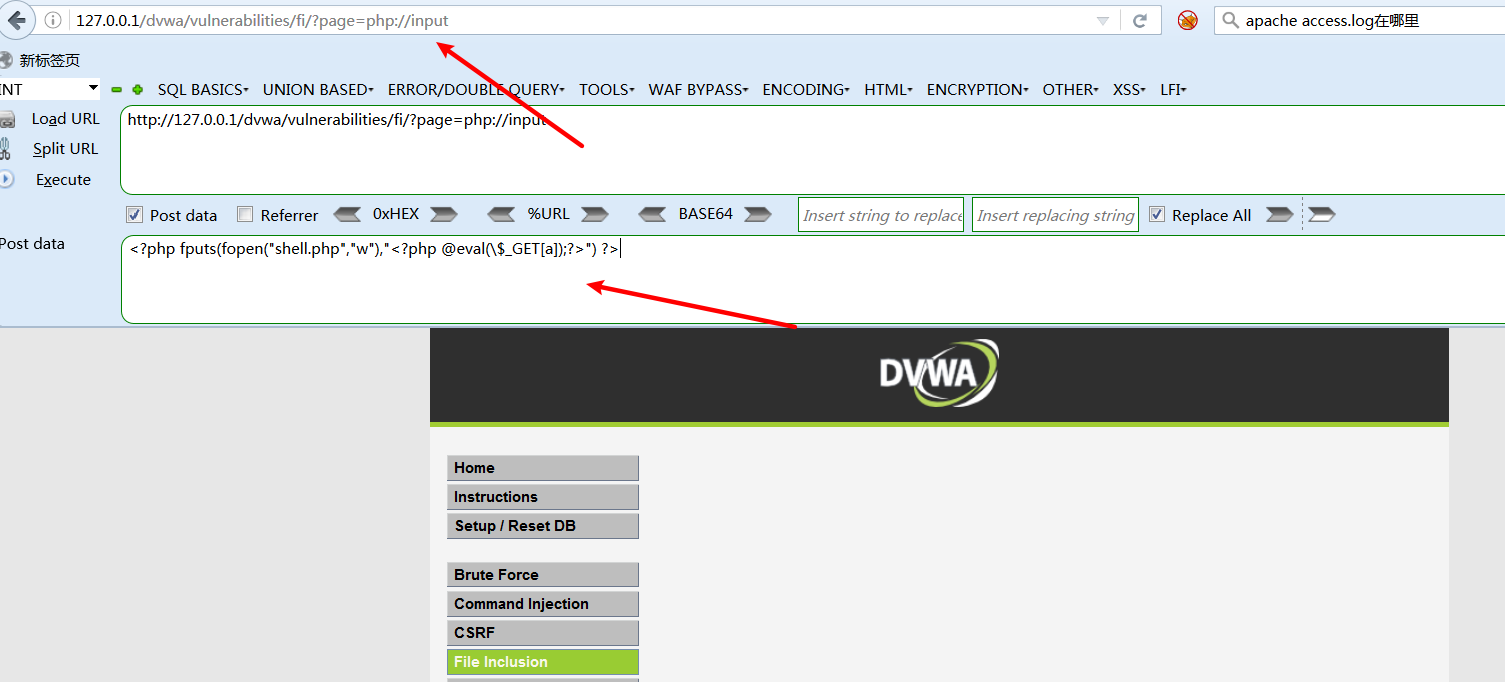Click the left arrow before 0xHEX to decode

click(x=347, y=214)
